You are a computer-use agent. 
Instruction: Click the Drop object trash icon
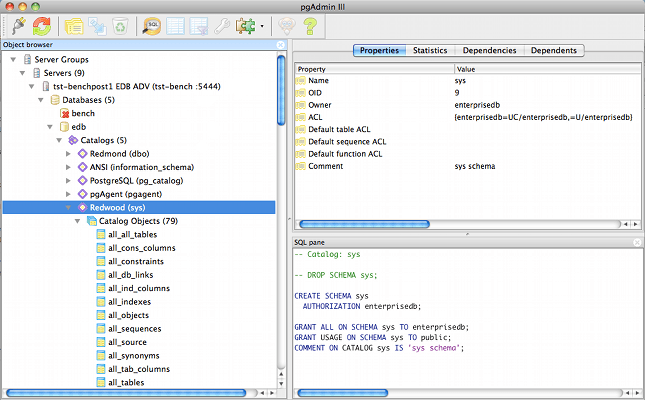[x=120, y=26]
